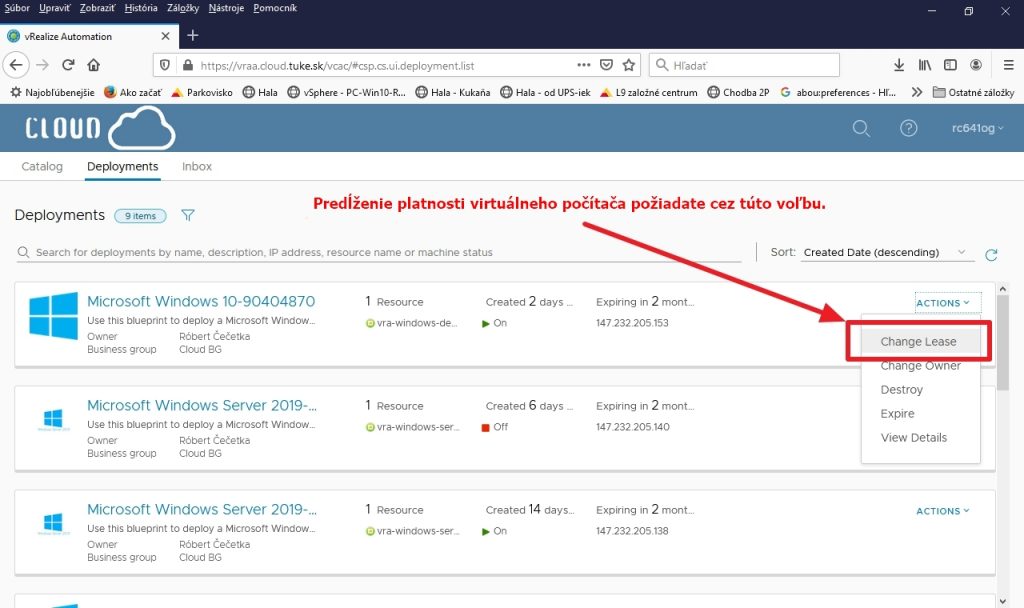Expand the Sort by Created Date dropdown

pyautogui.click(x=887, y=252)
